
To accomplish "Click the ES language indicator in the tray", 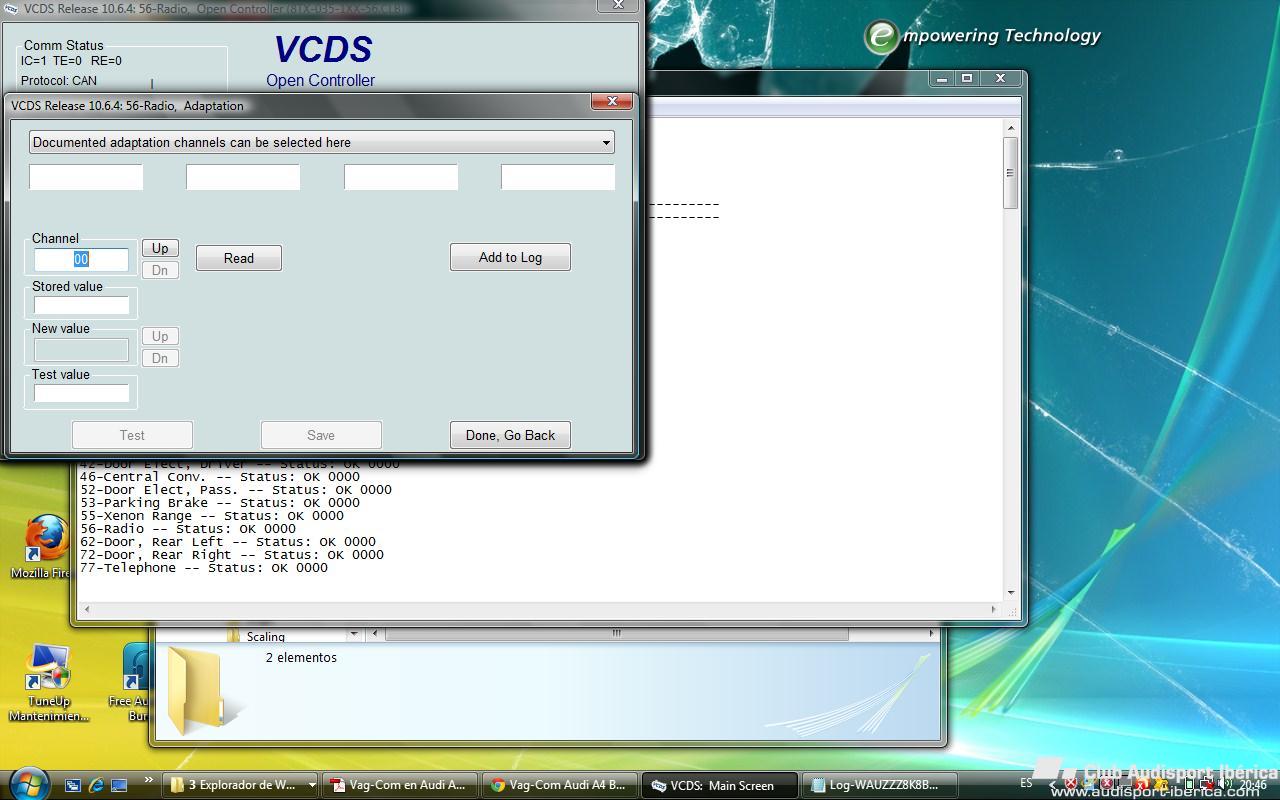I will click(x=1027, y=782).
